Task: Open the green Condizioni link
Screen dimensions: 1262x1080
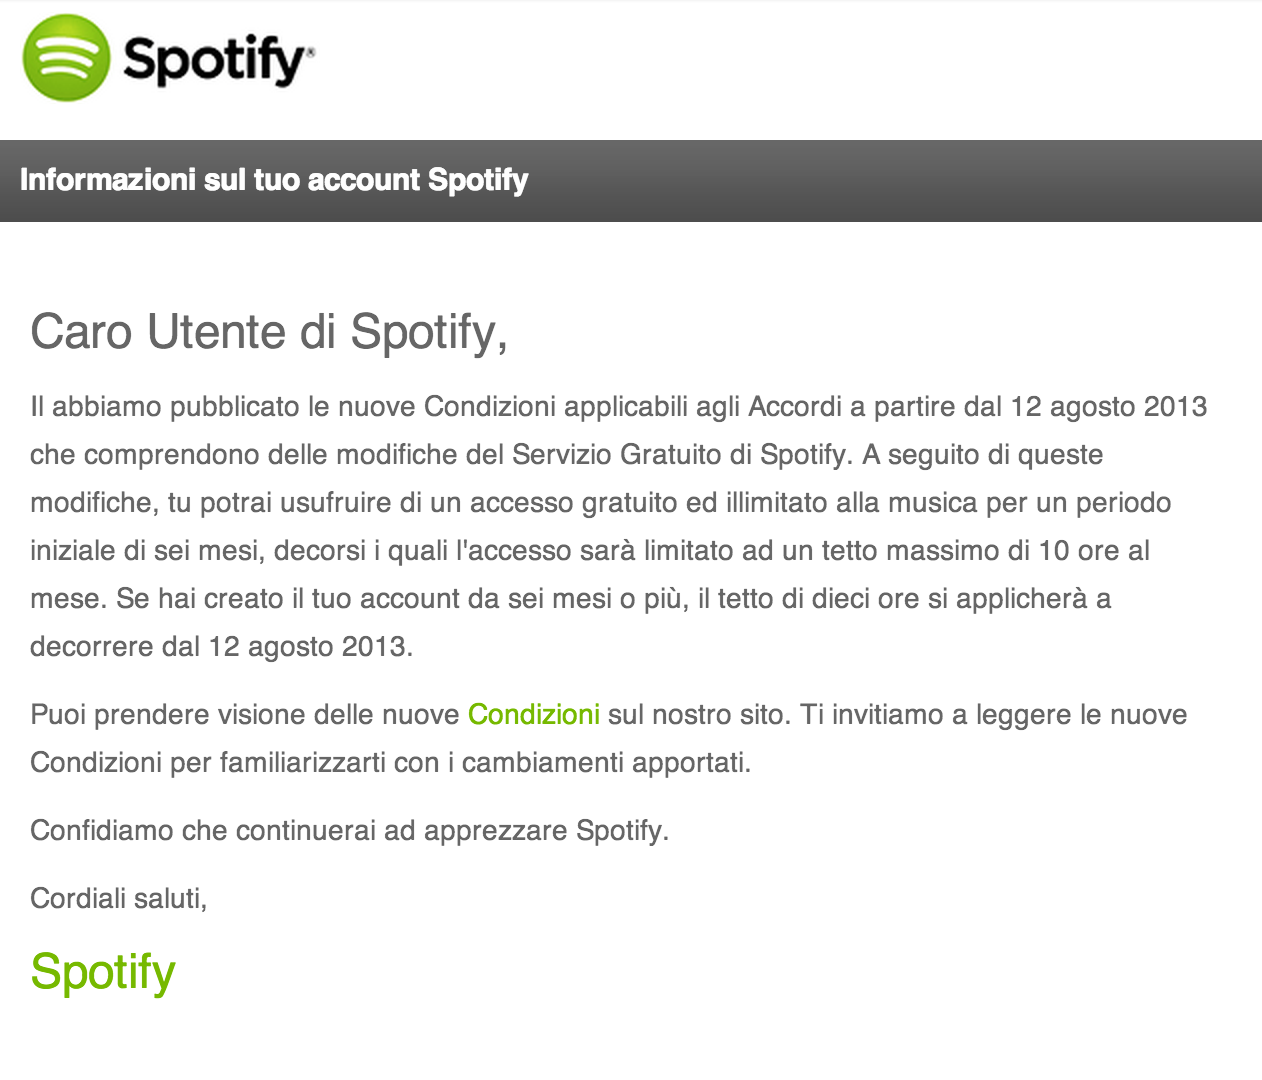Action: pos(534,715)
